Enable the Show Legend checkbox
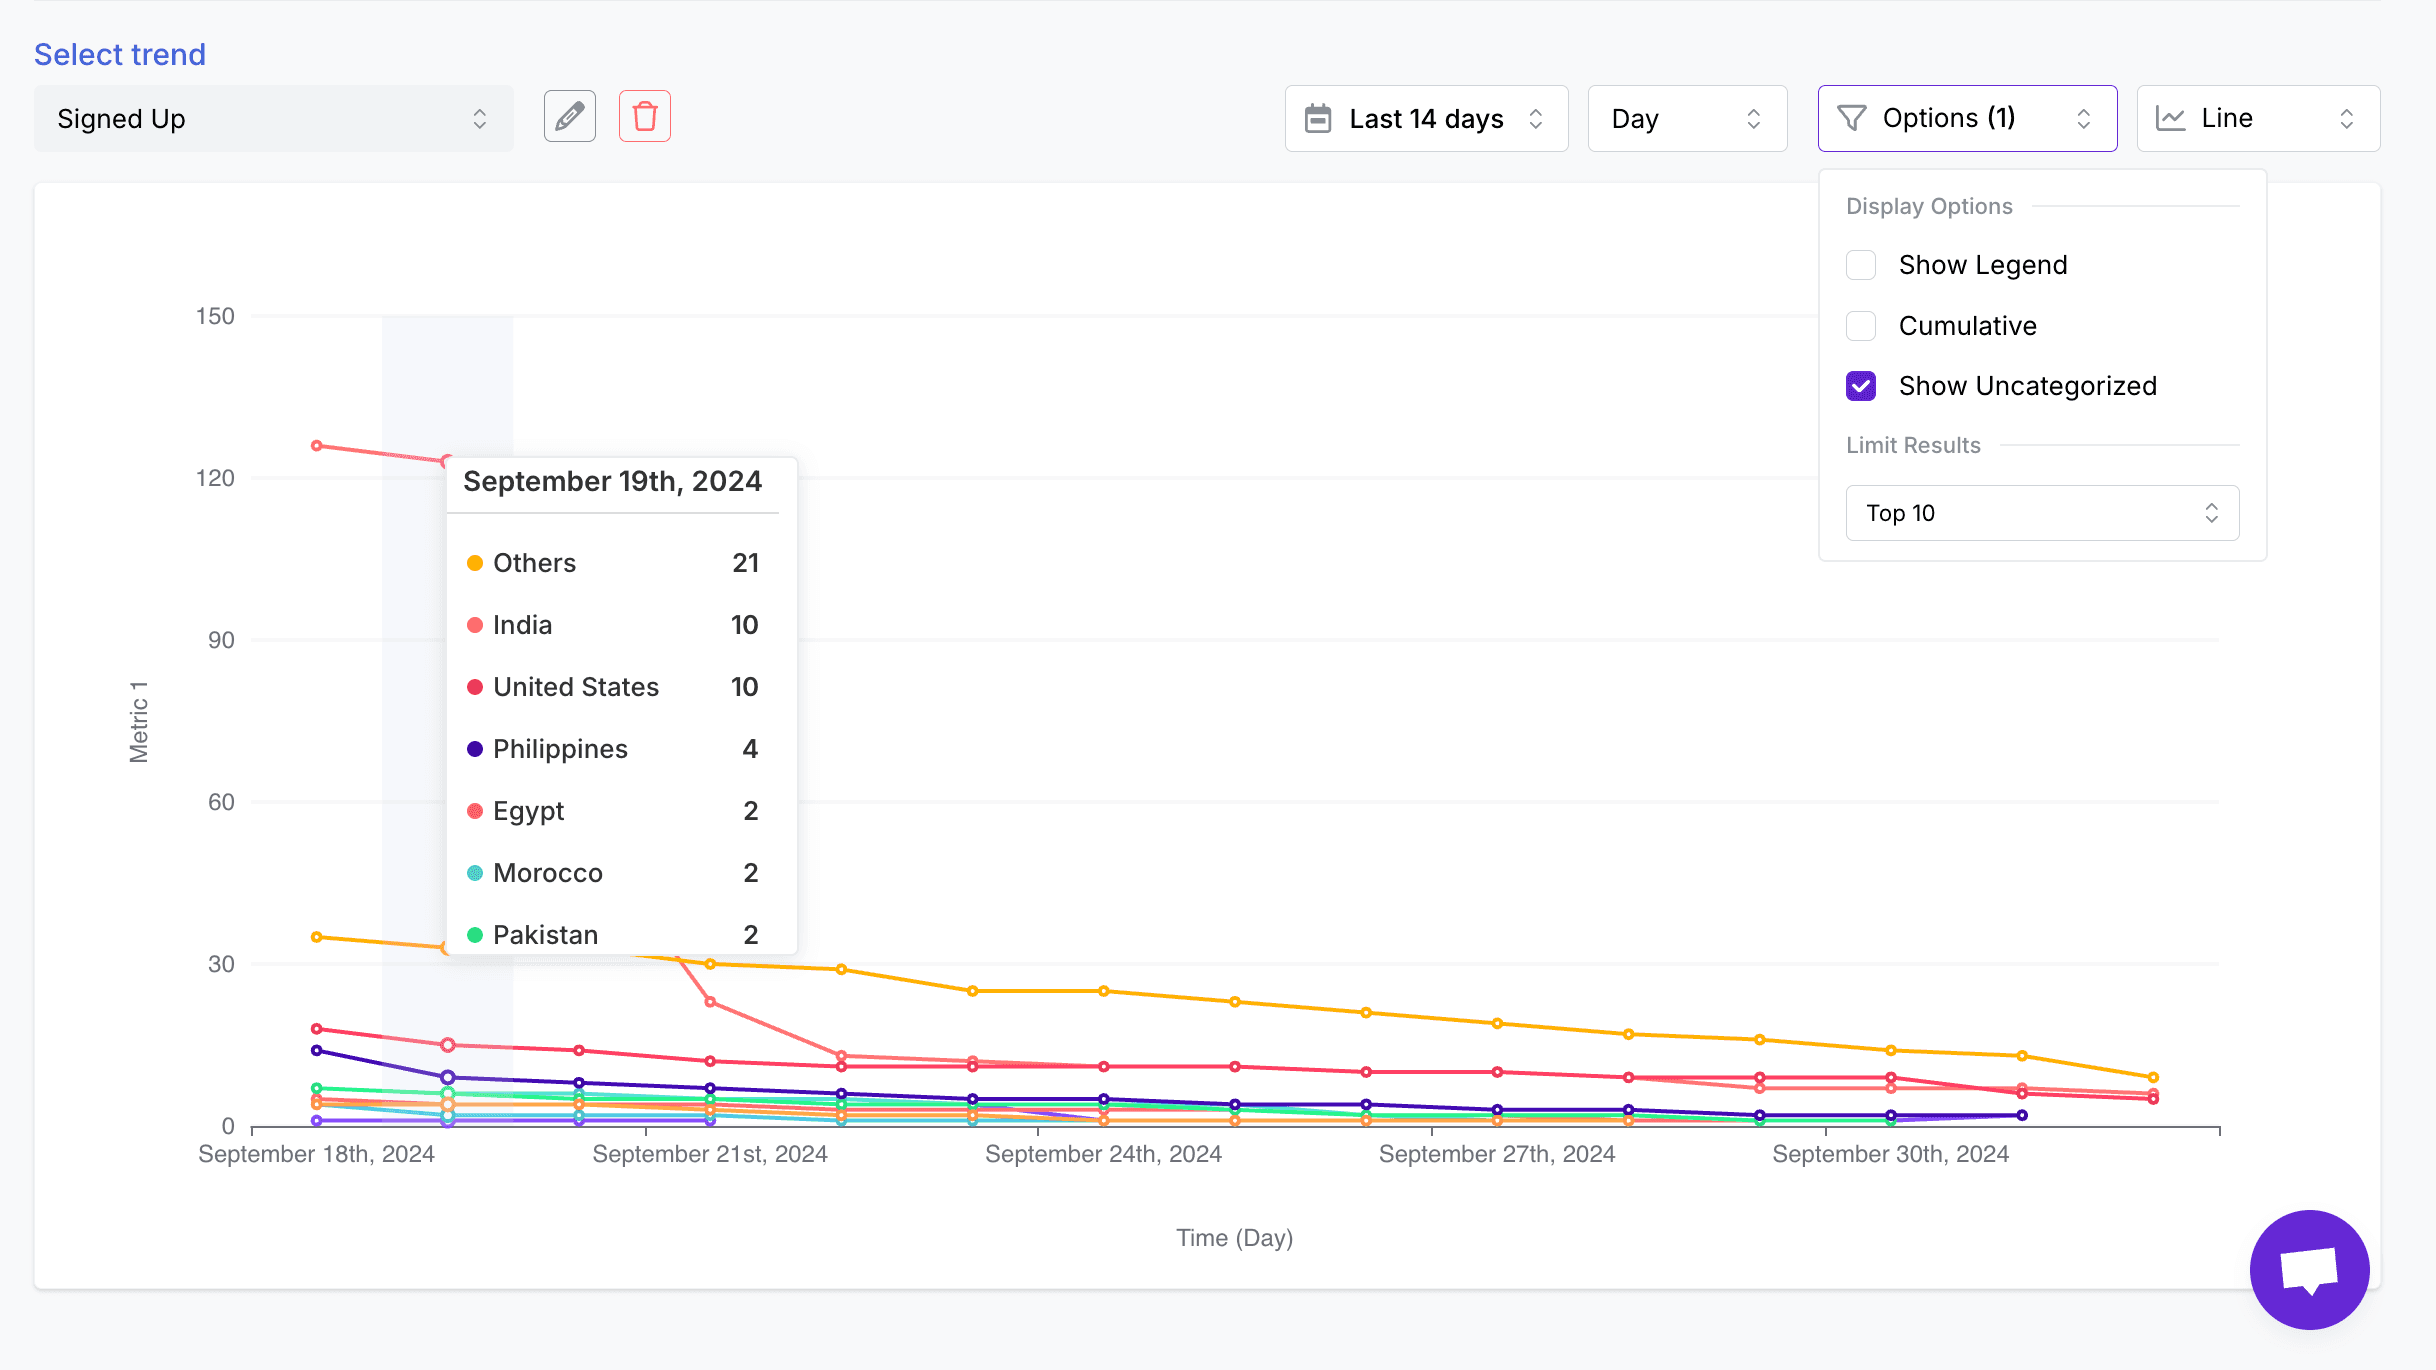This screenshot has height=1370, width=2436. (1861, 265)
